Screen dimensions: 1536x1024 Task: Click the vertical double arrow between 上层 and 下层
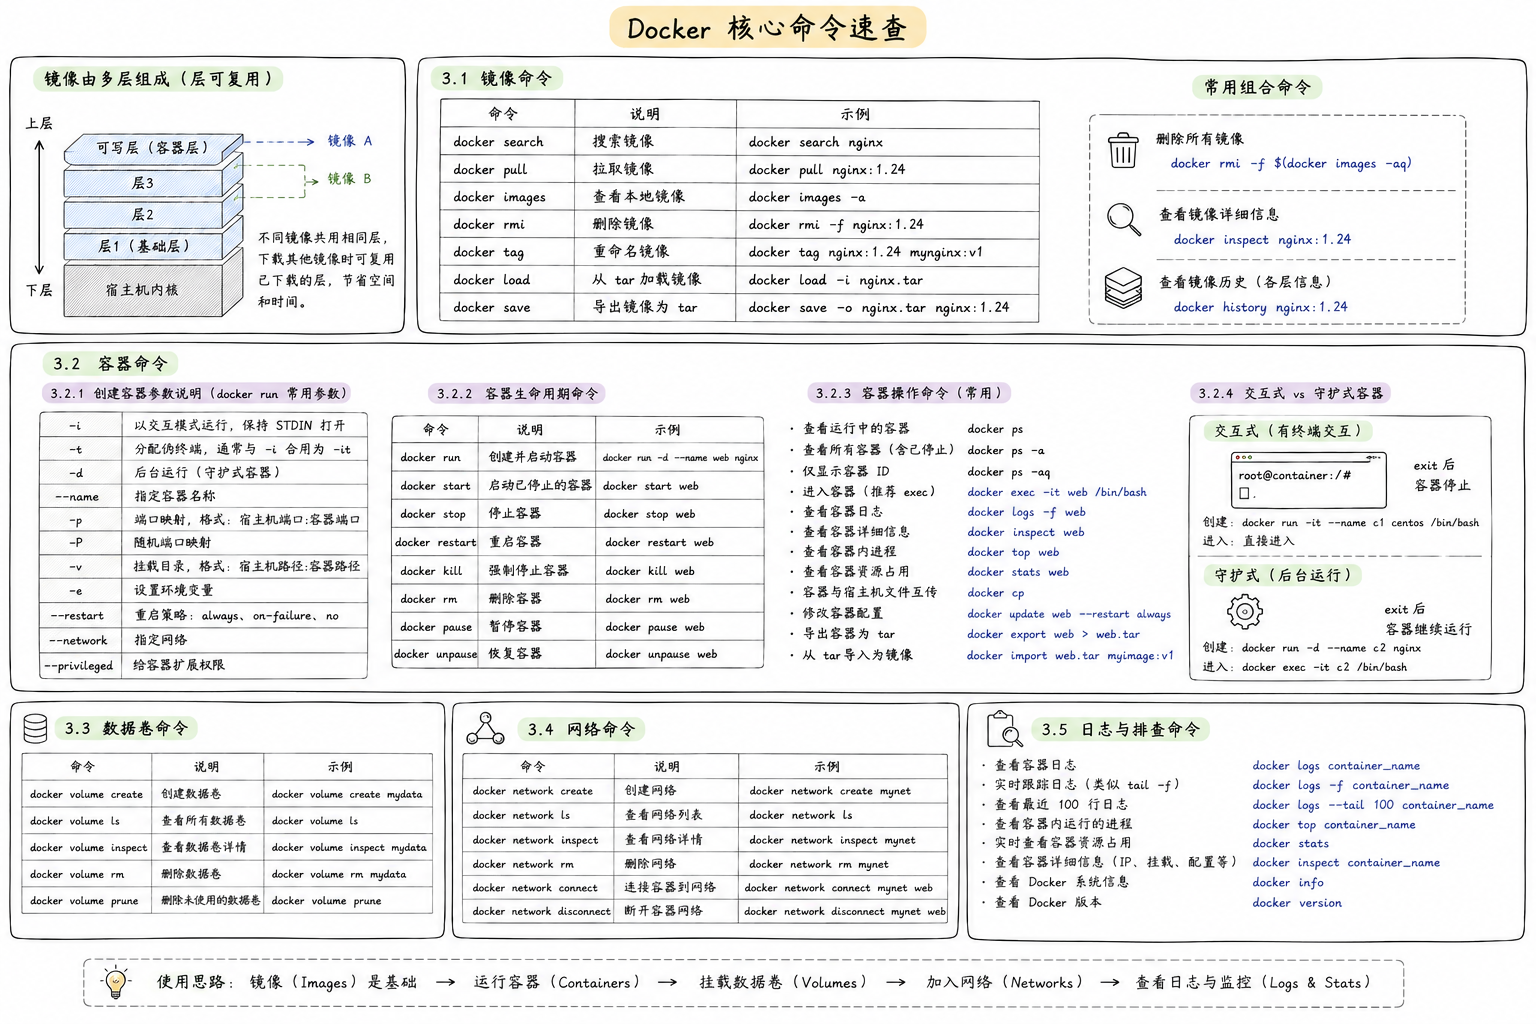click(x=39, y=207)
